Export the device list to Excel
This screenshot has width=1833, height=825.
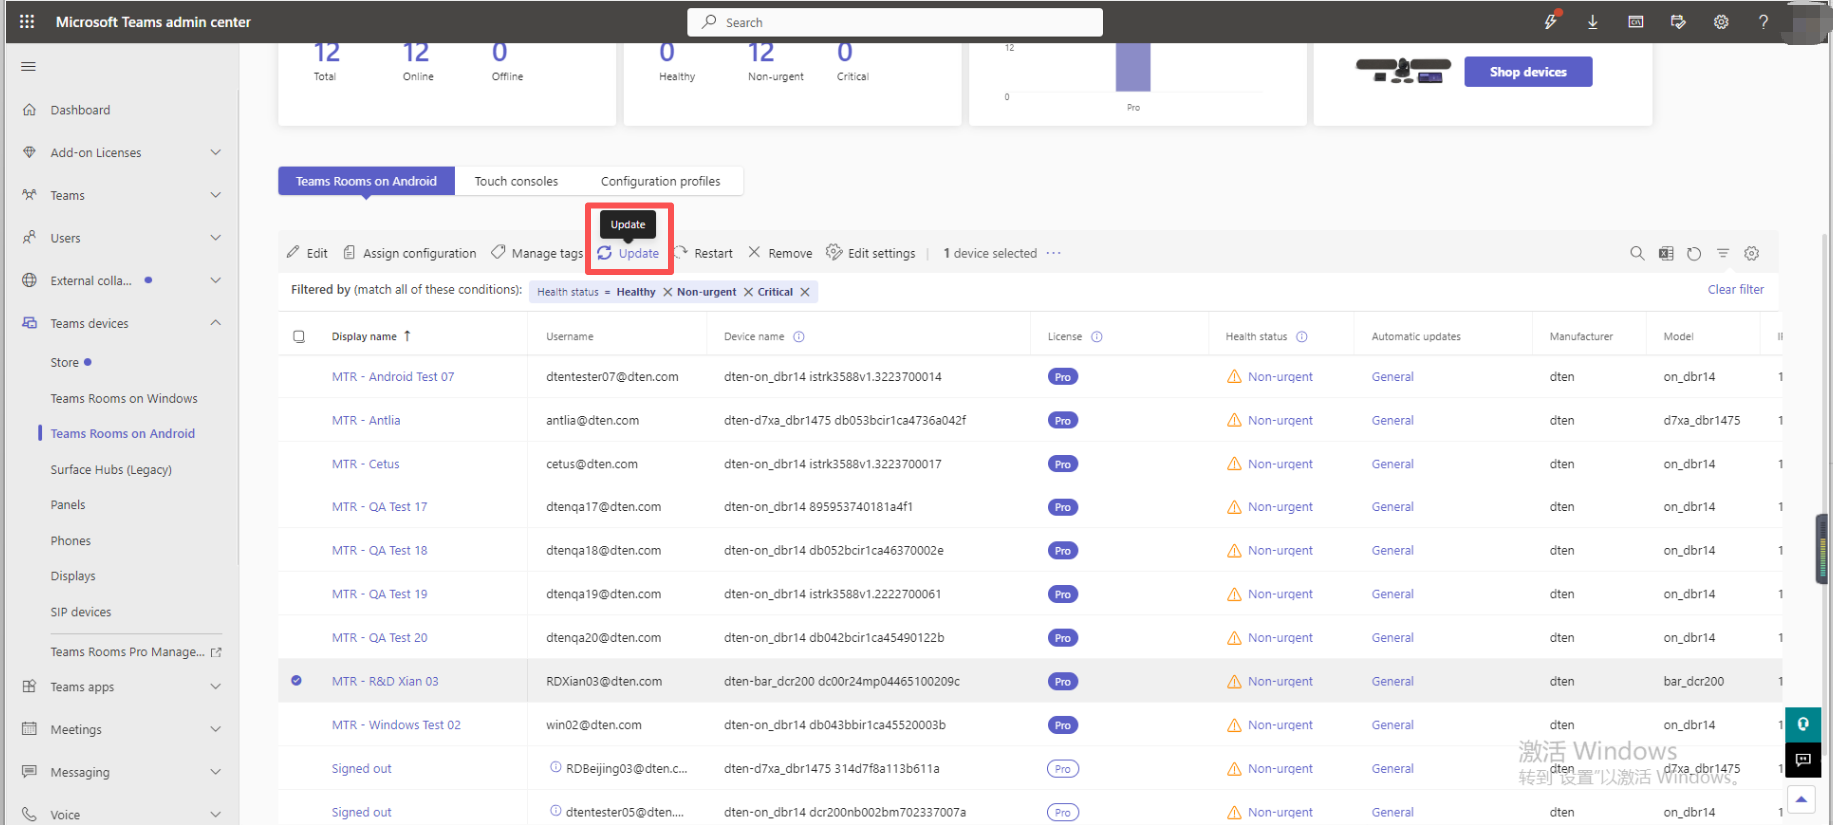(1666, 253)
